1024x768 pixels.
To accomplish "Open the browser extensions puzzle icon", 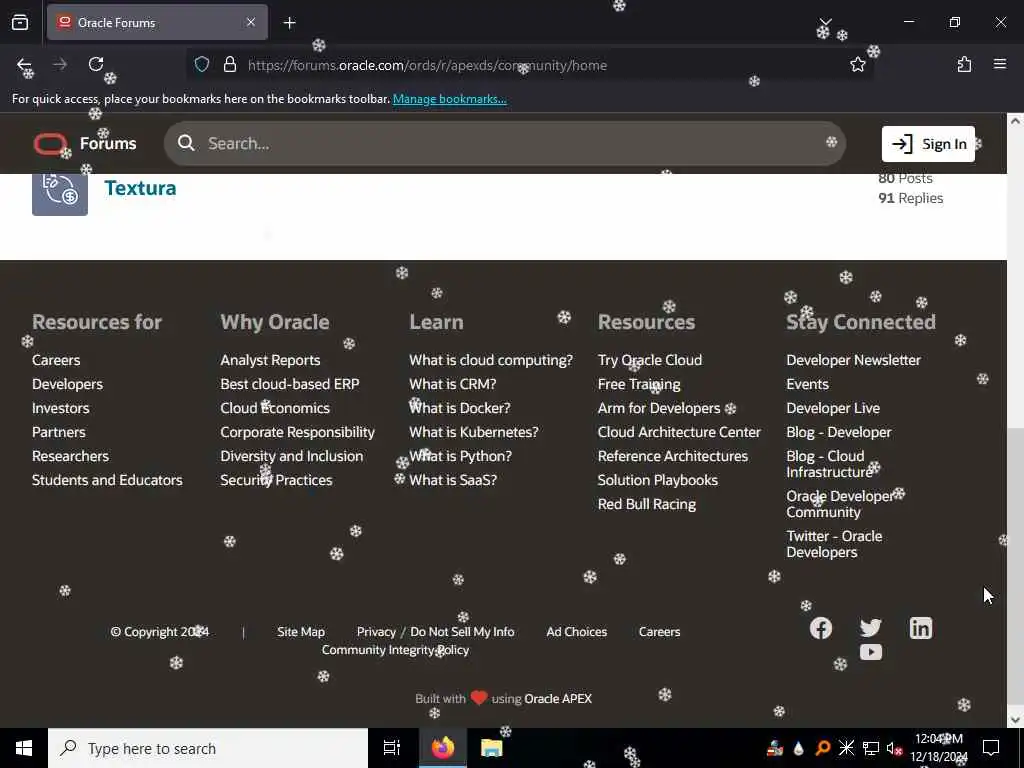I will (x=964, y=64).
